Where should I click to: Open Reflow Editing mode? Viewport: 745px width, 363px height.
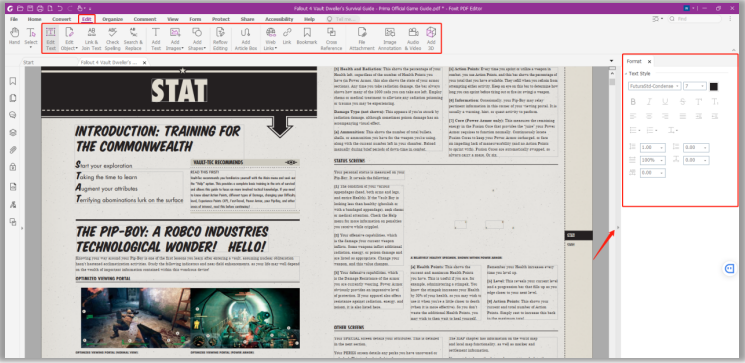coord(220,38)
